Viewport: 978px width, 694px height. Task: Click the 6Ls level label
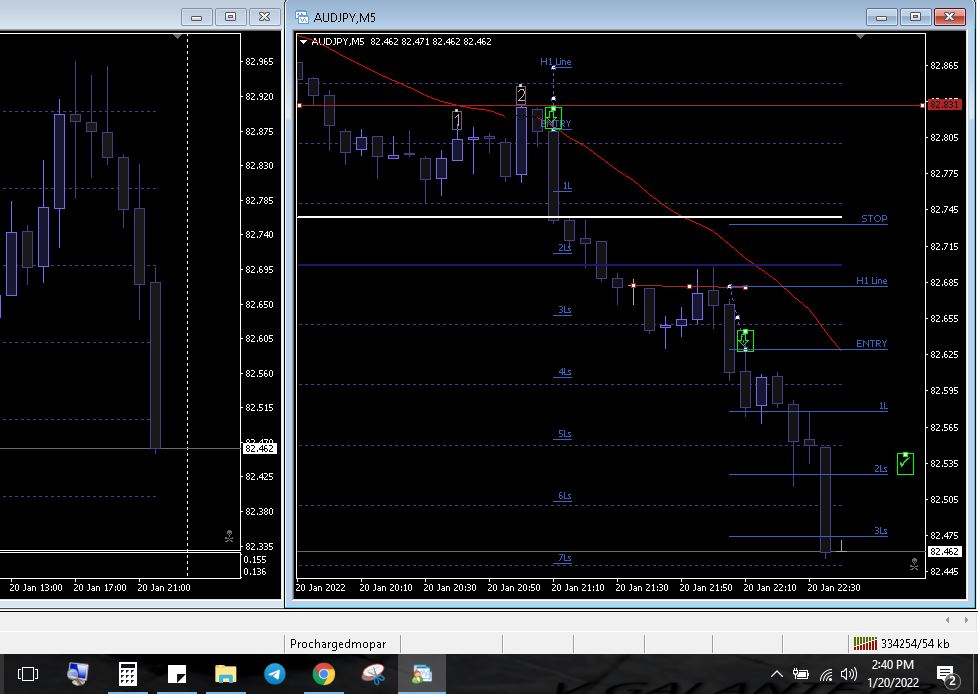point(564,496)
